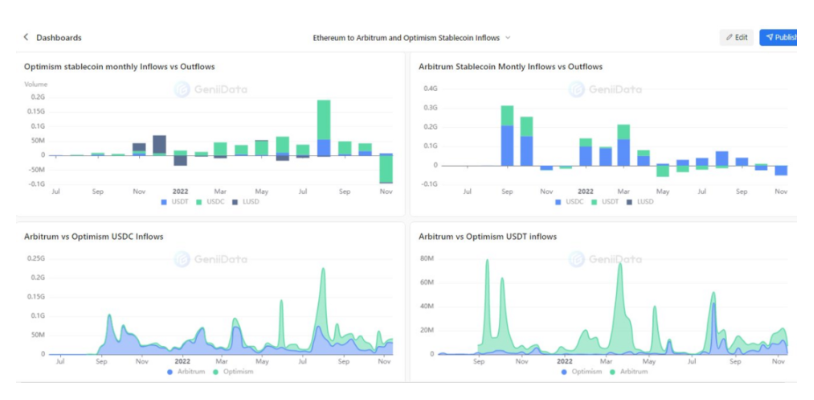Toggle Arbitrum legend in USDC Inflows chart
The height and width of the screenshot is (400, 814).
tap(186, 372)
